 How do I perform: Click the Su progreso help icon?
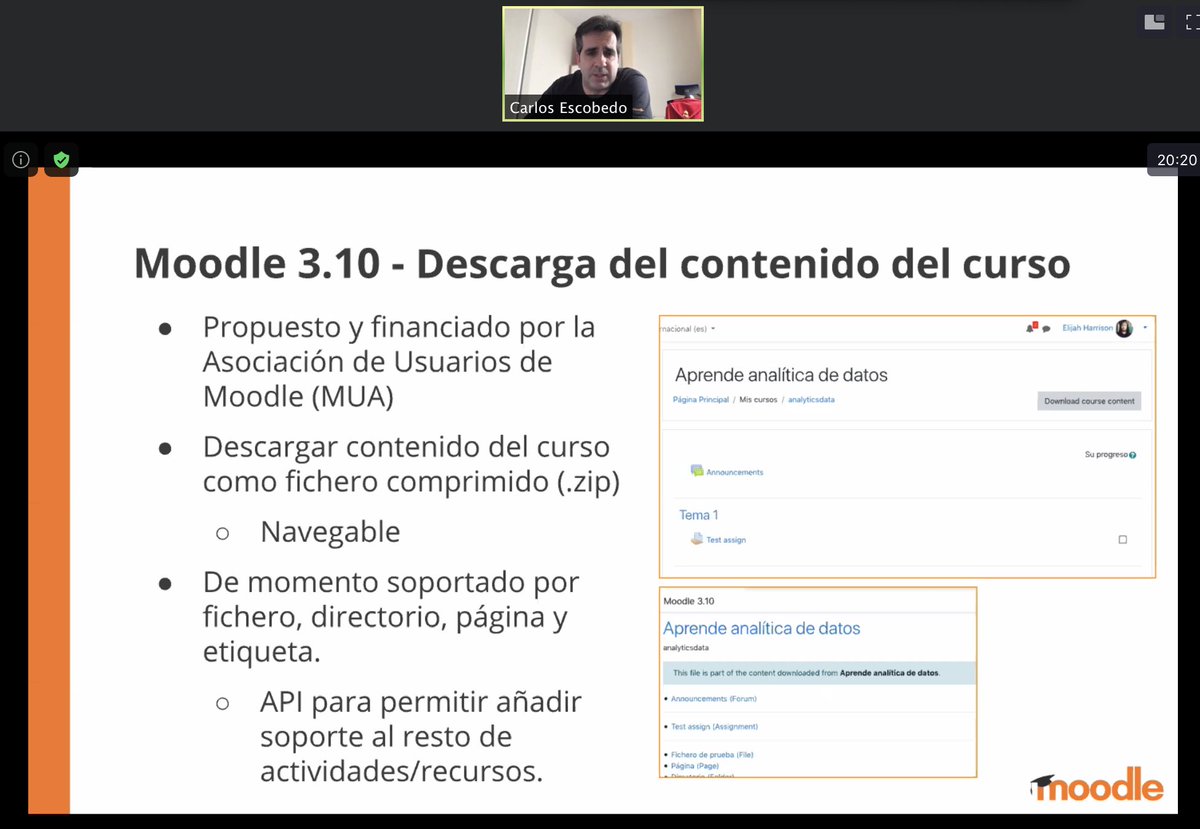coord(1132,455)
